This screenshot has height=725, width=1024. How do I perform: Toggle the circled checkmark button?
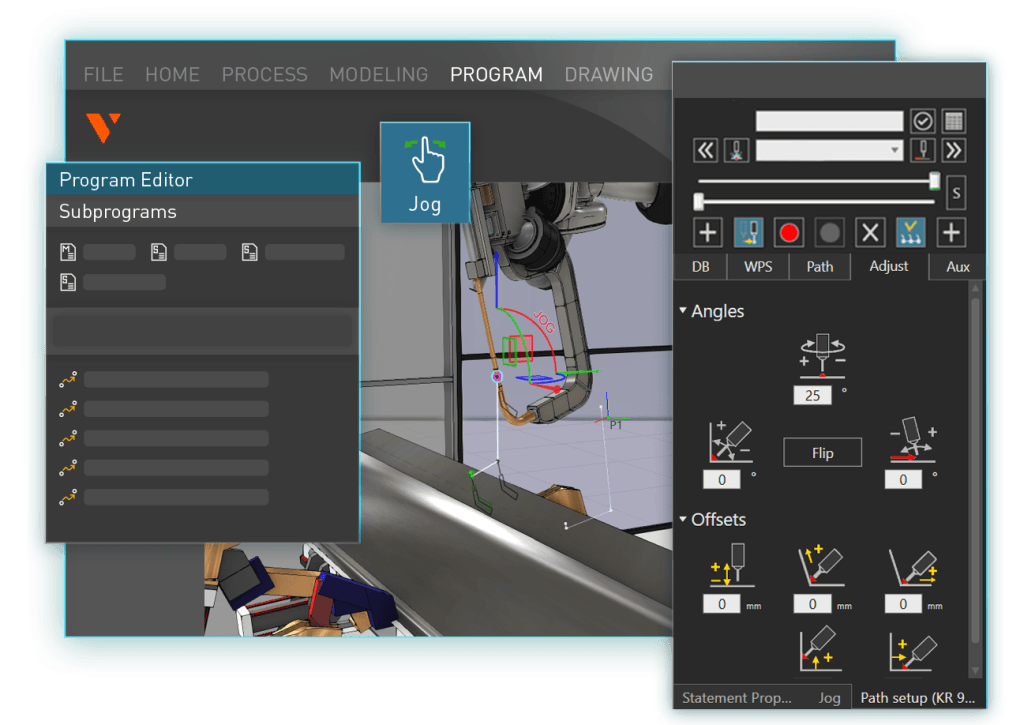click(x=922, y=121)
